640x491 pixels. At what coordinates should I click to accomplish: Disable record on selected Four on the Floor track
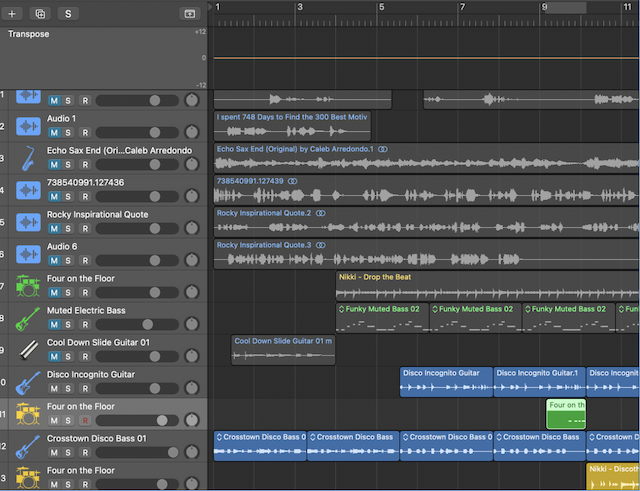[85, 421]
